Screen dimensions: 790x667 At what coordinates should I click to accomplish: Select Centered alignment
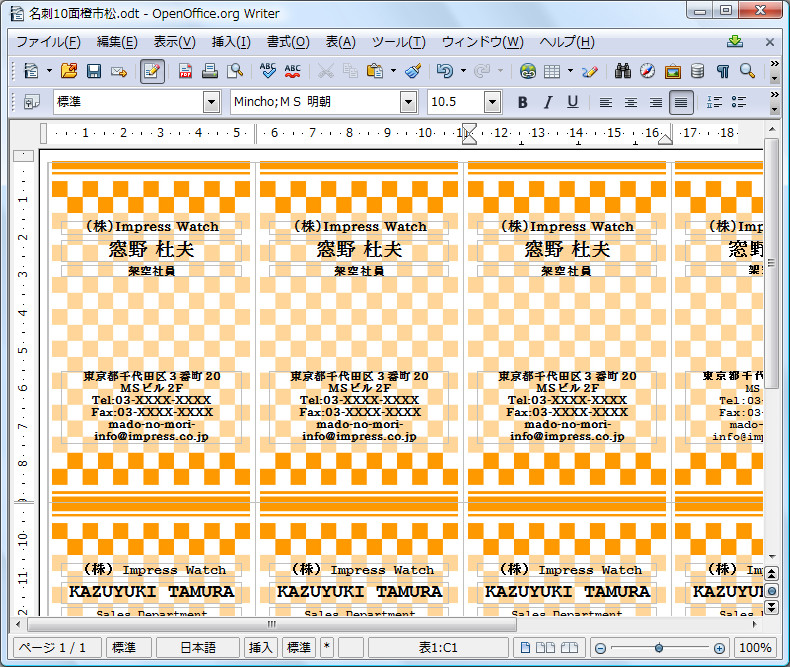pos(630,102)
